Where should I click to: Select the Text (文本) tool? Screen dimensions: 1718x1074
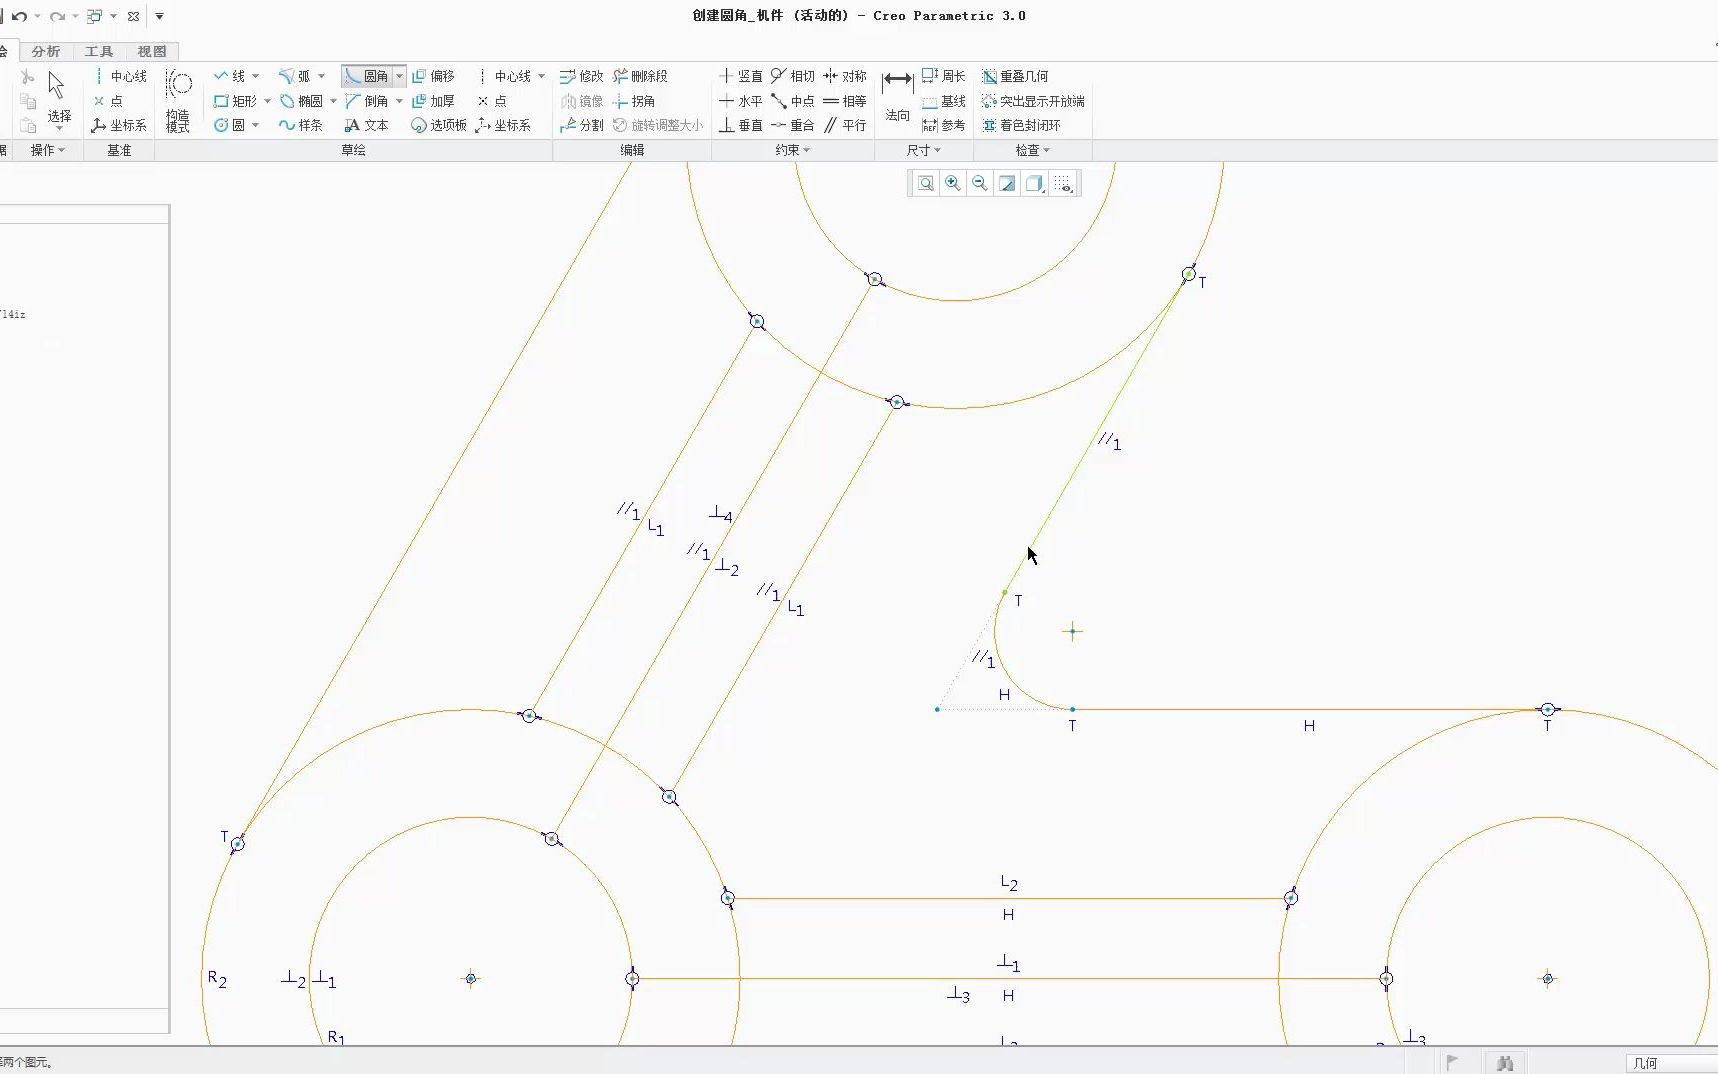pos(367,124)
